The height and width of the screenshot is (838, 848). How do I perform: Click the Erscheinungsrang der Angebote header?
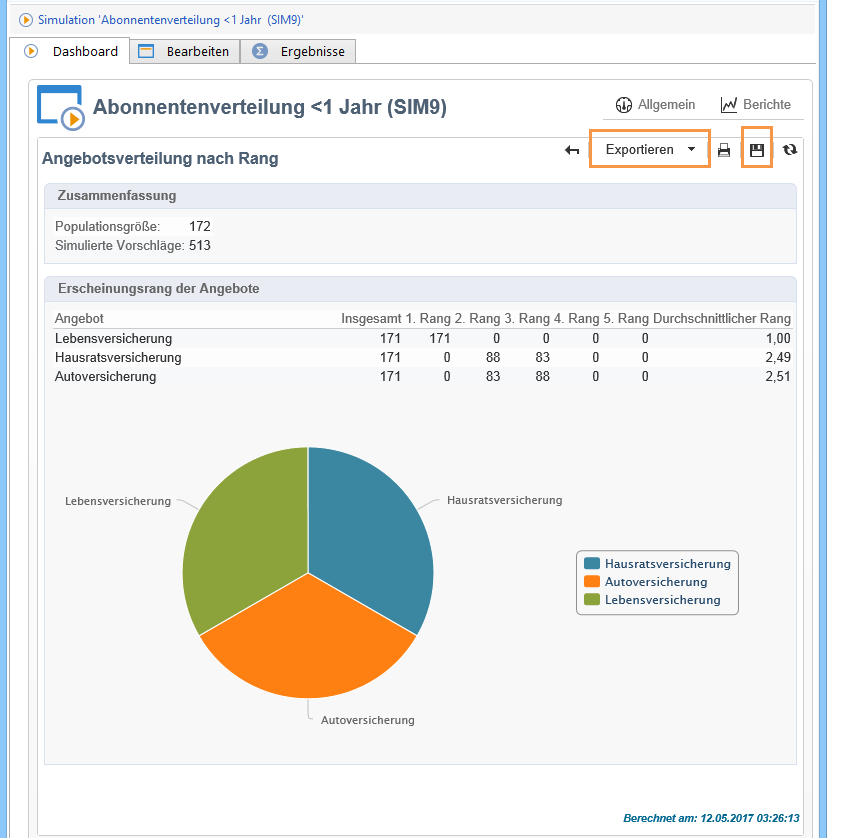pos(420,289)
